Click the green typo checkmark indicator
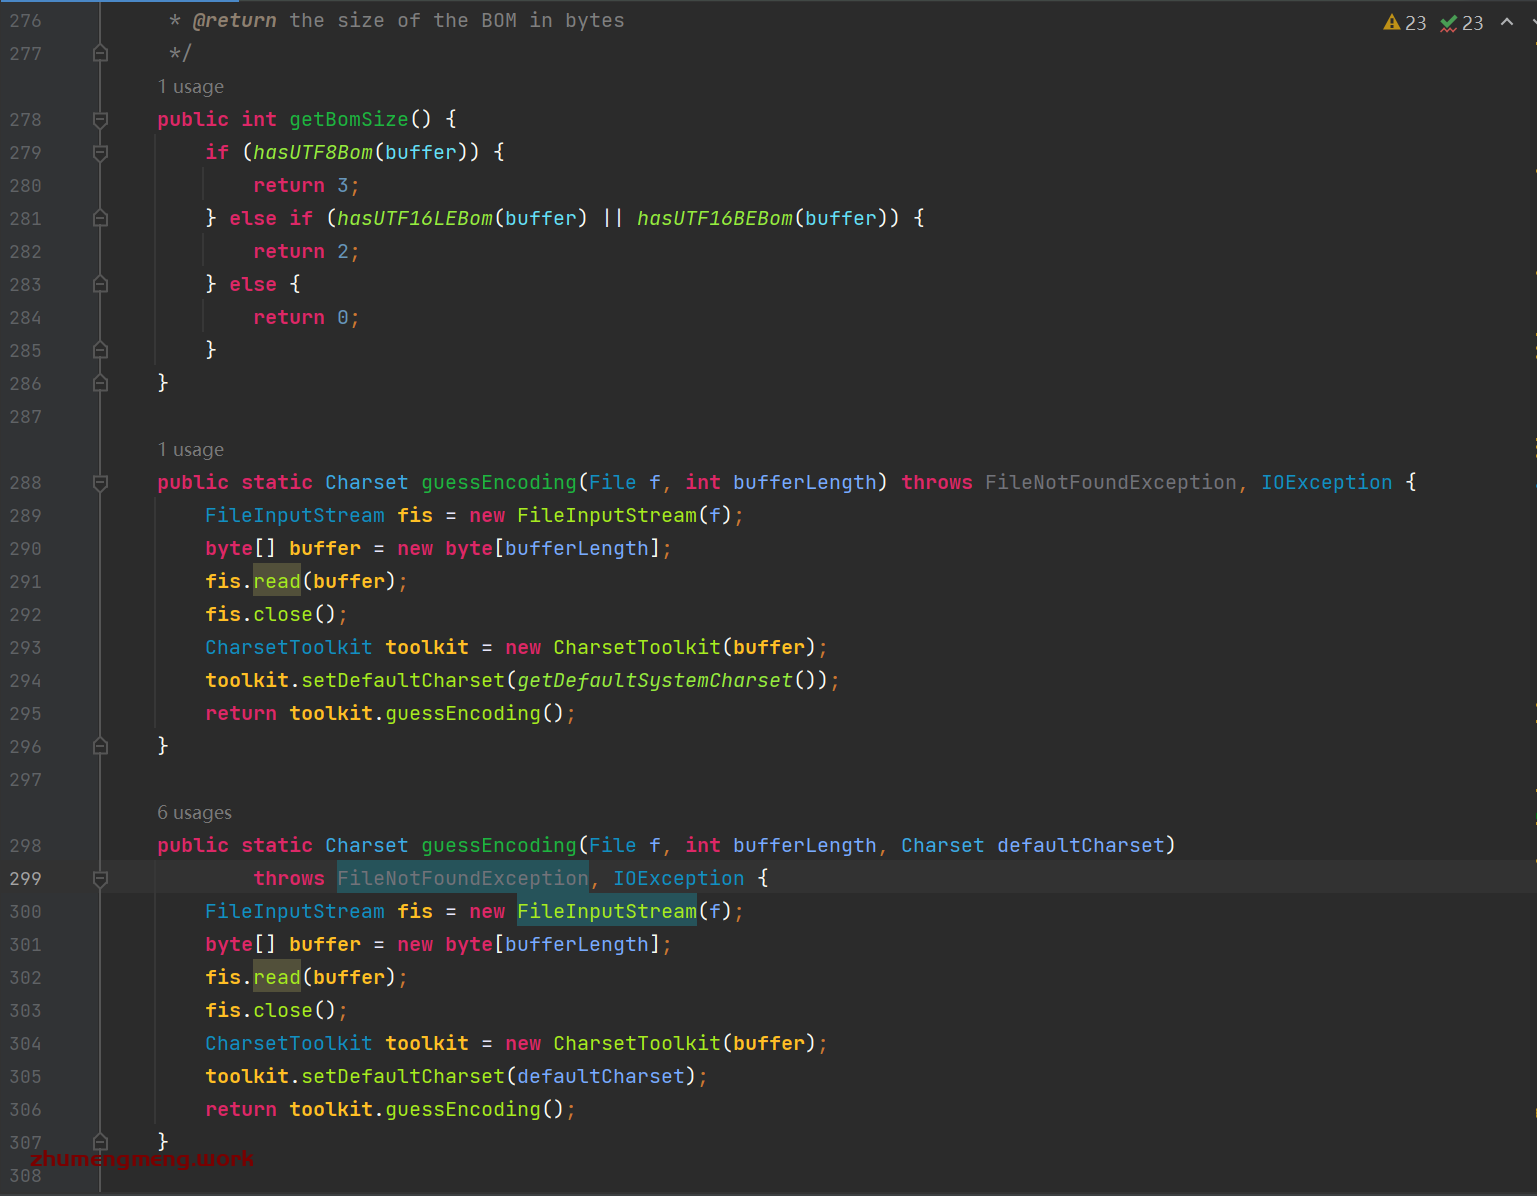Image resolution: width=1537 pixels, height=1196 pixels. [1448, 23]
